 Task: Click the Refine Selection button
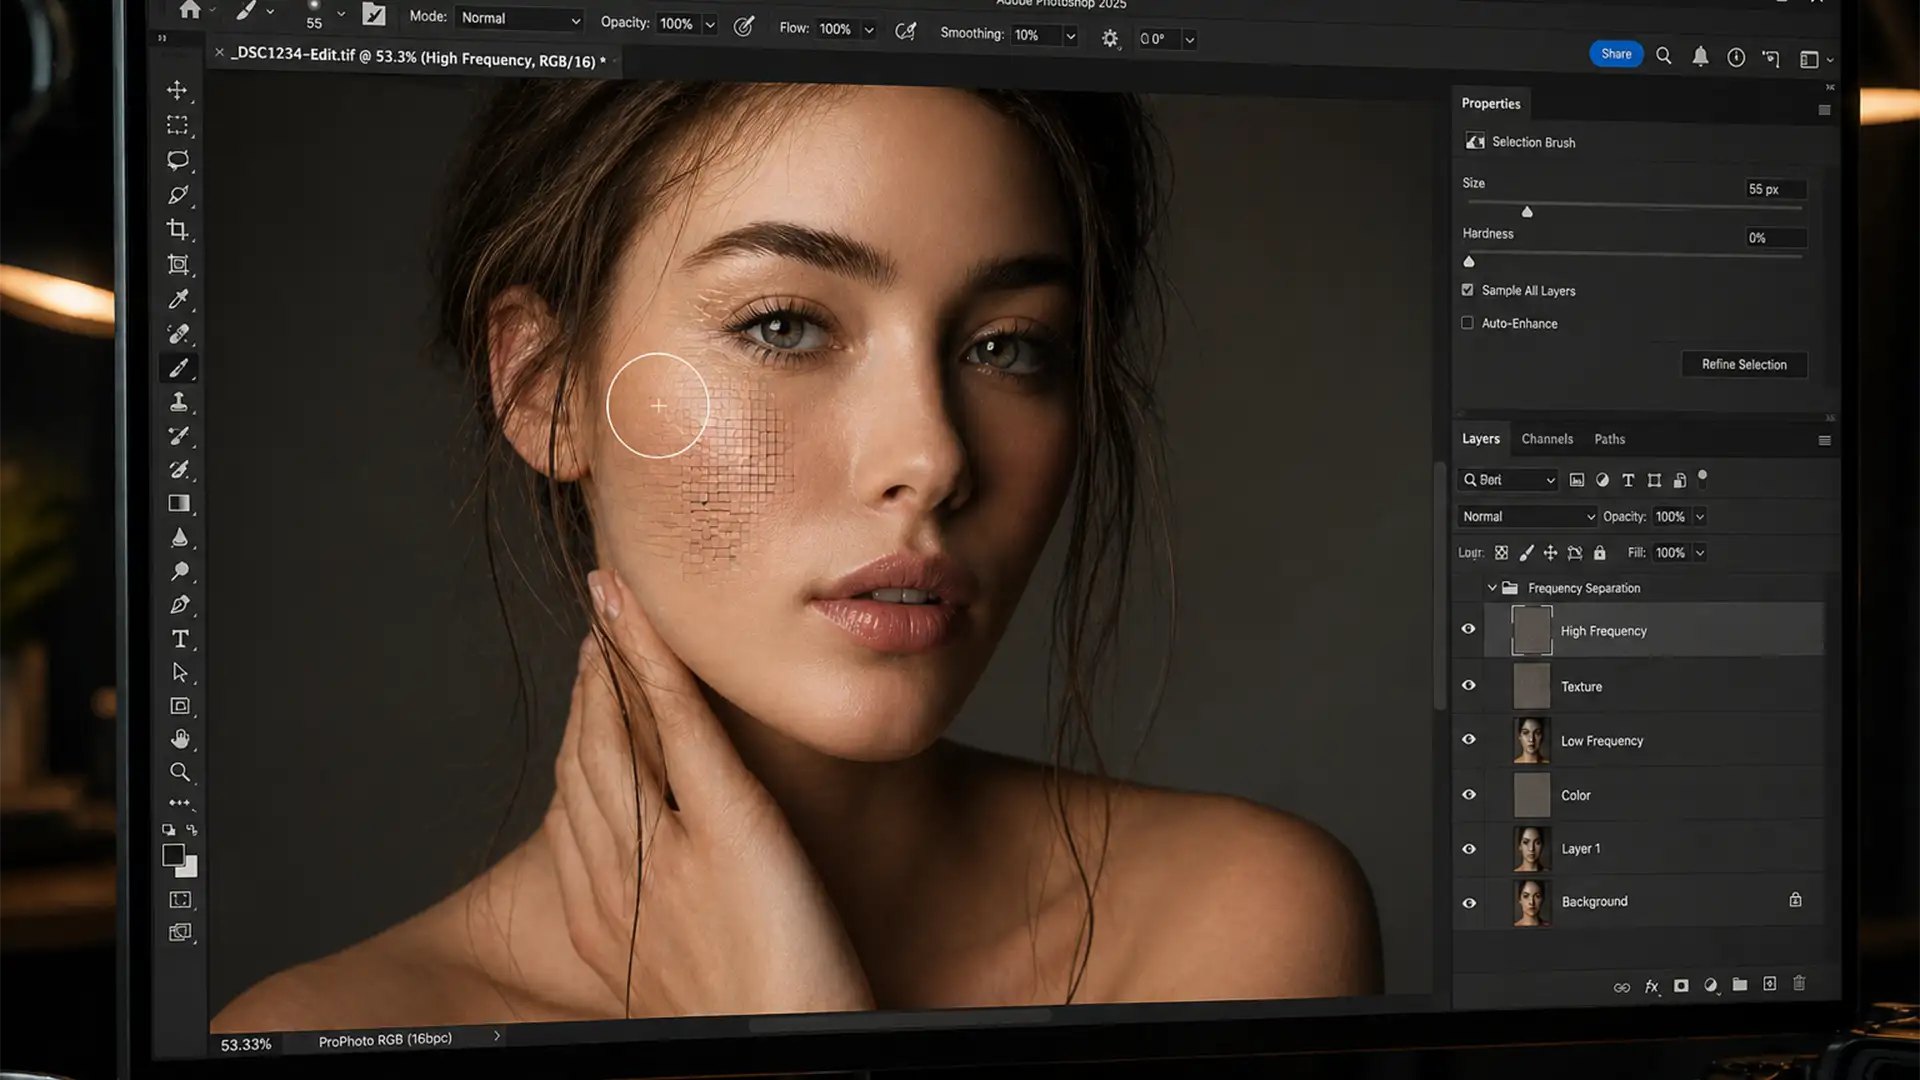(x=1744, y=364)
